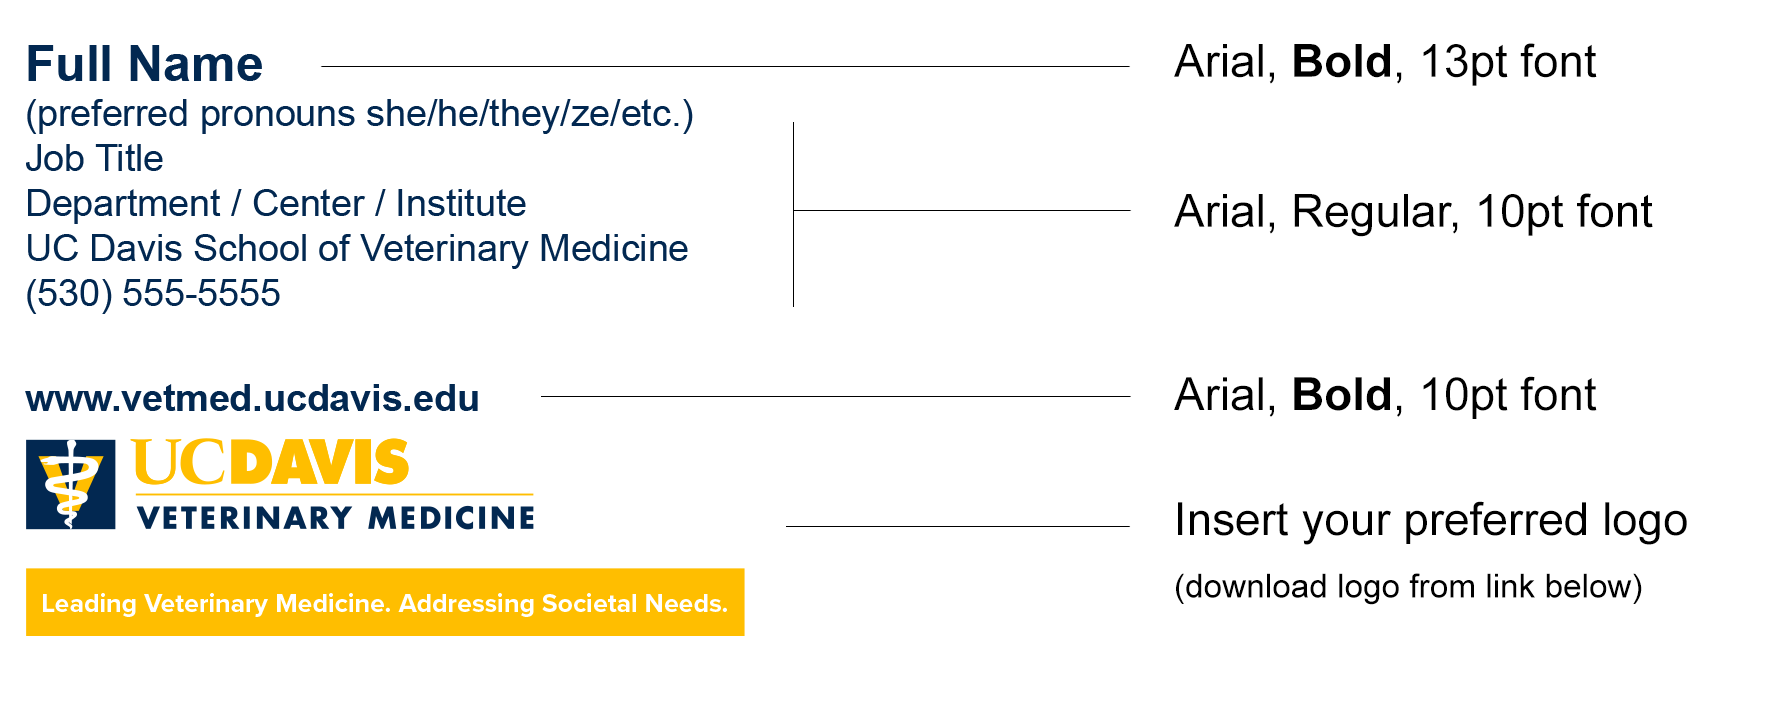This screenshot has width=1770, height=723.
Task: Select the Full Name heading
Action: [x=144, y=64]
